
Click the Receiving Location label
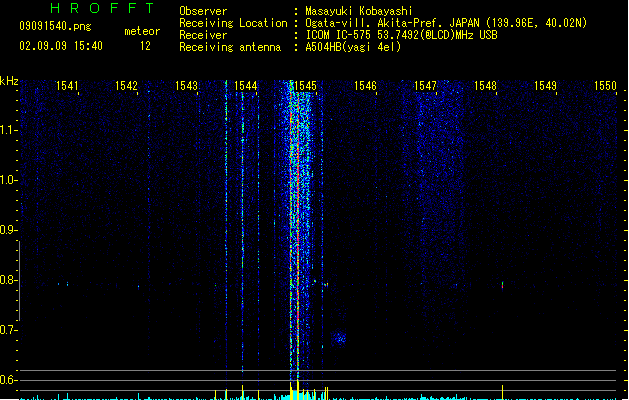(233, 23)
